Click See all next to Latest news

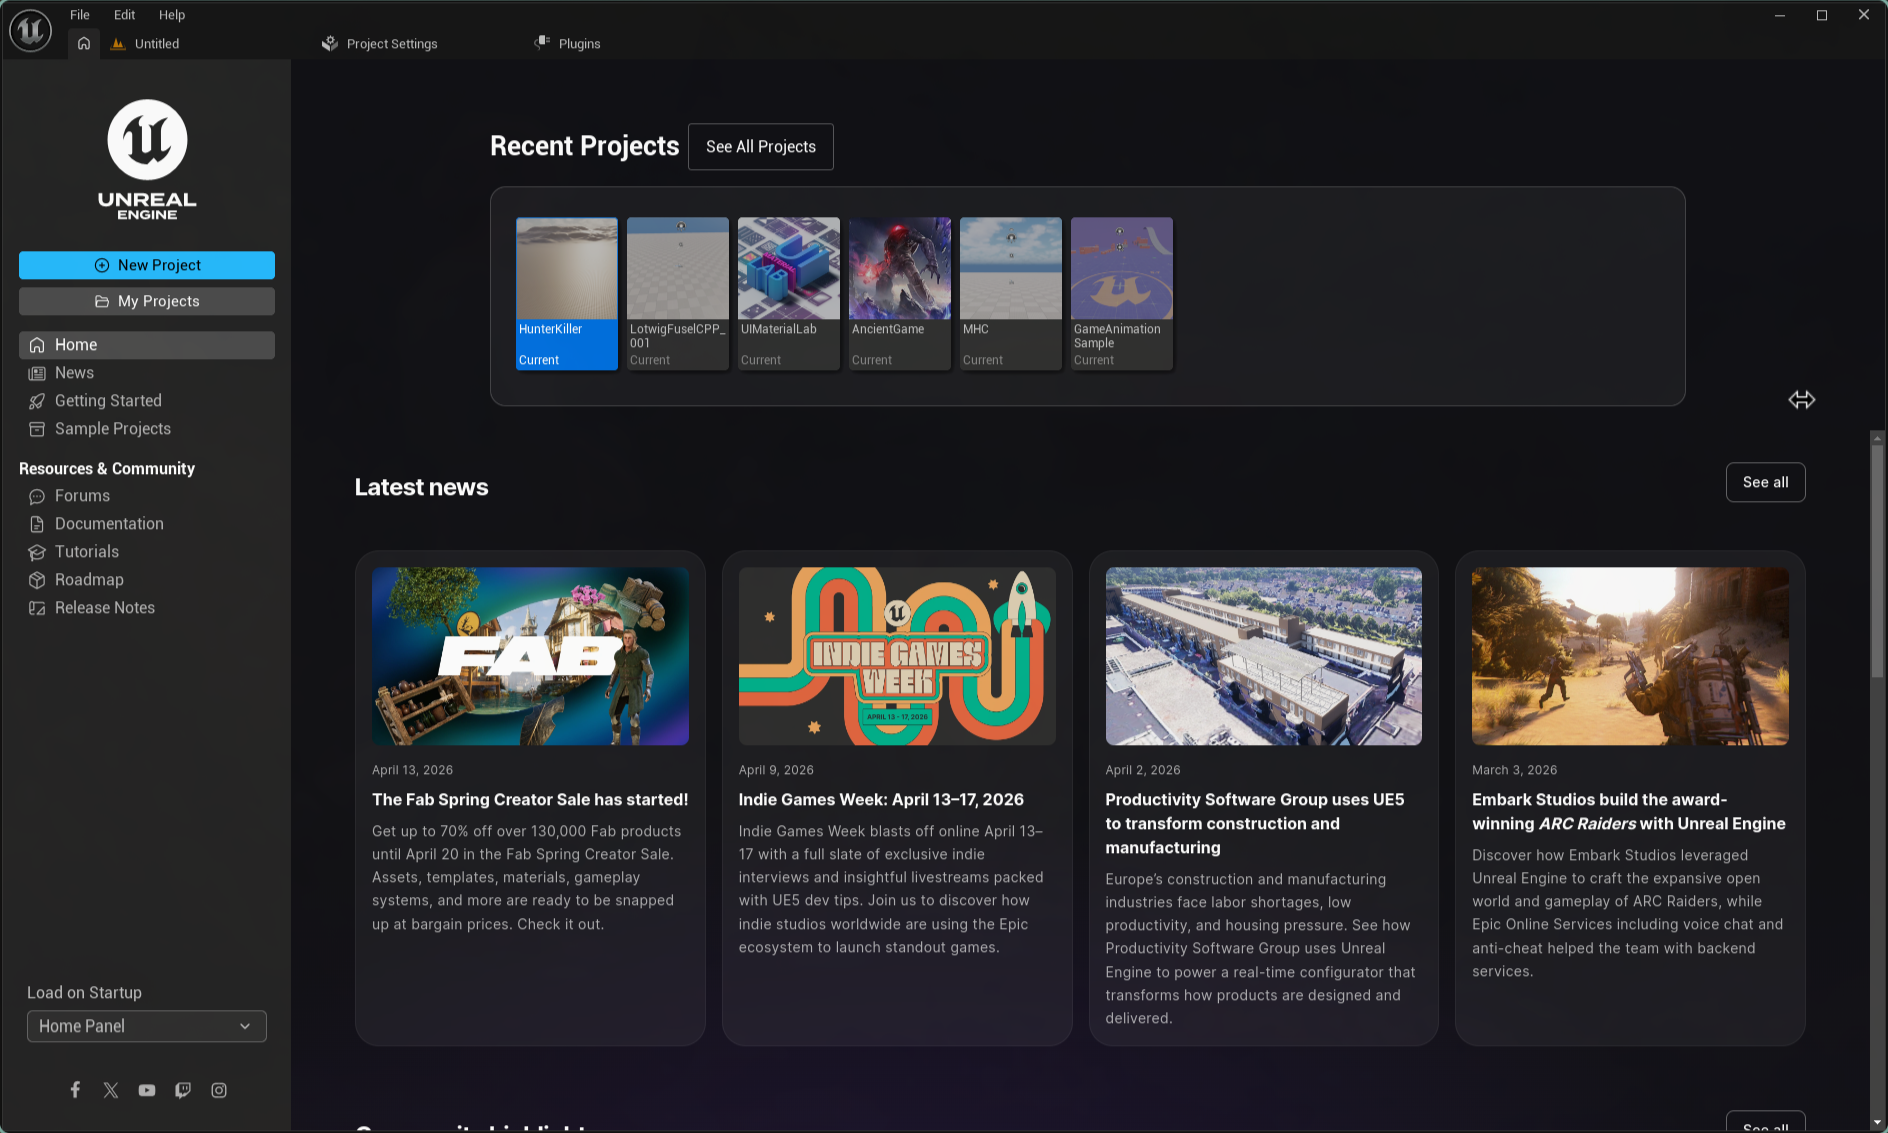coord(1765,482)
